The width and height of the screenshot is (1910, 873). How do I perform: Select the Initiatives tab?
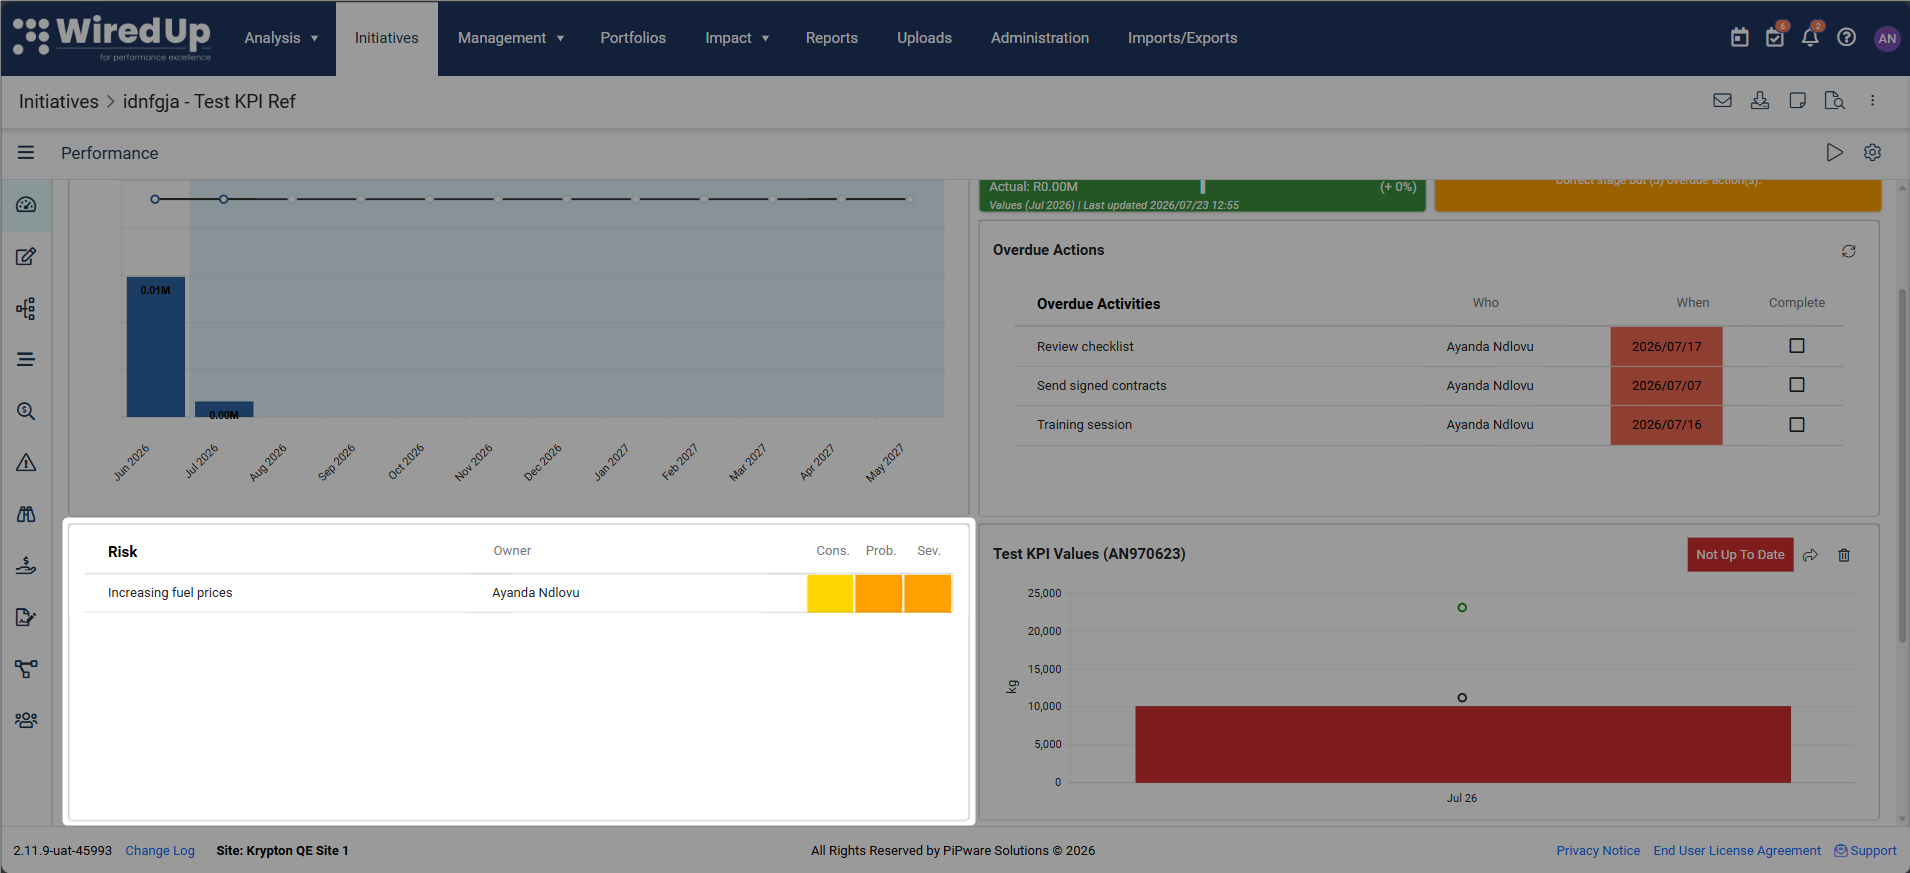point(387,38)
